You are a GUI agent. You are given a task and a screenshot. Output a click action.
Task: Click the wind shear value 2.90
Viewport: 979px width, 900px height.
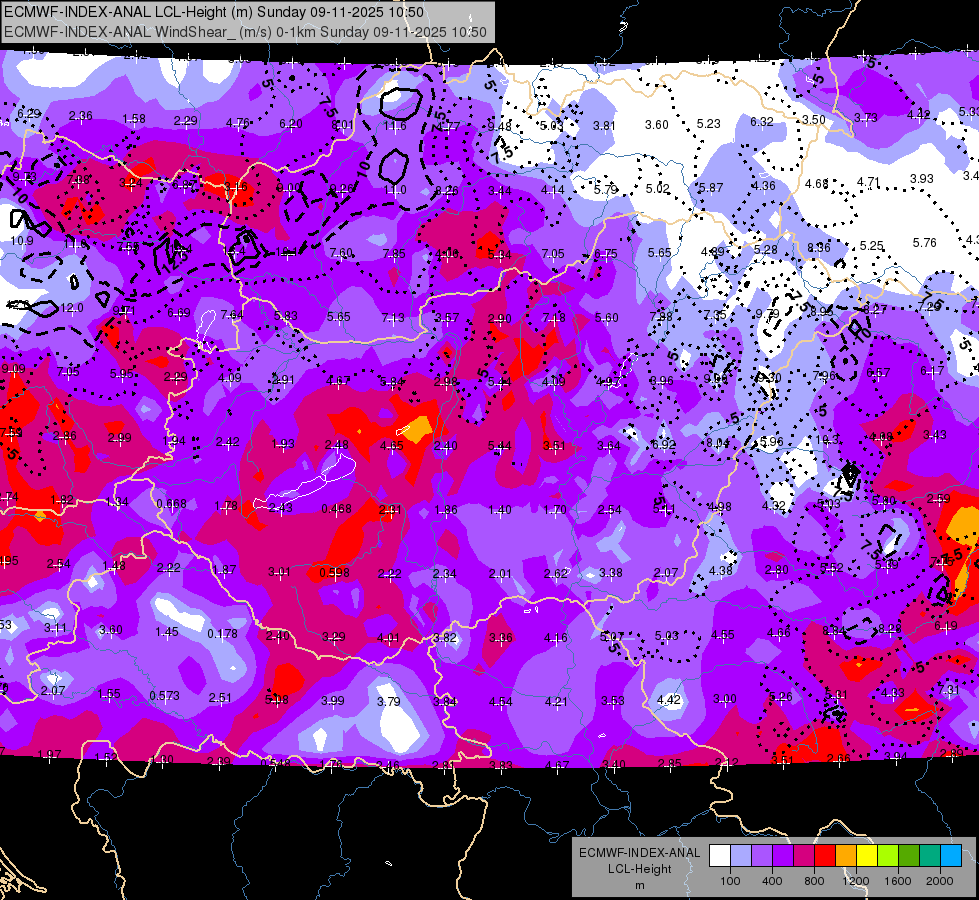[x=499, y=319]
